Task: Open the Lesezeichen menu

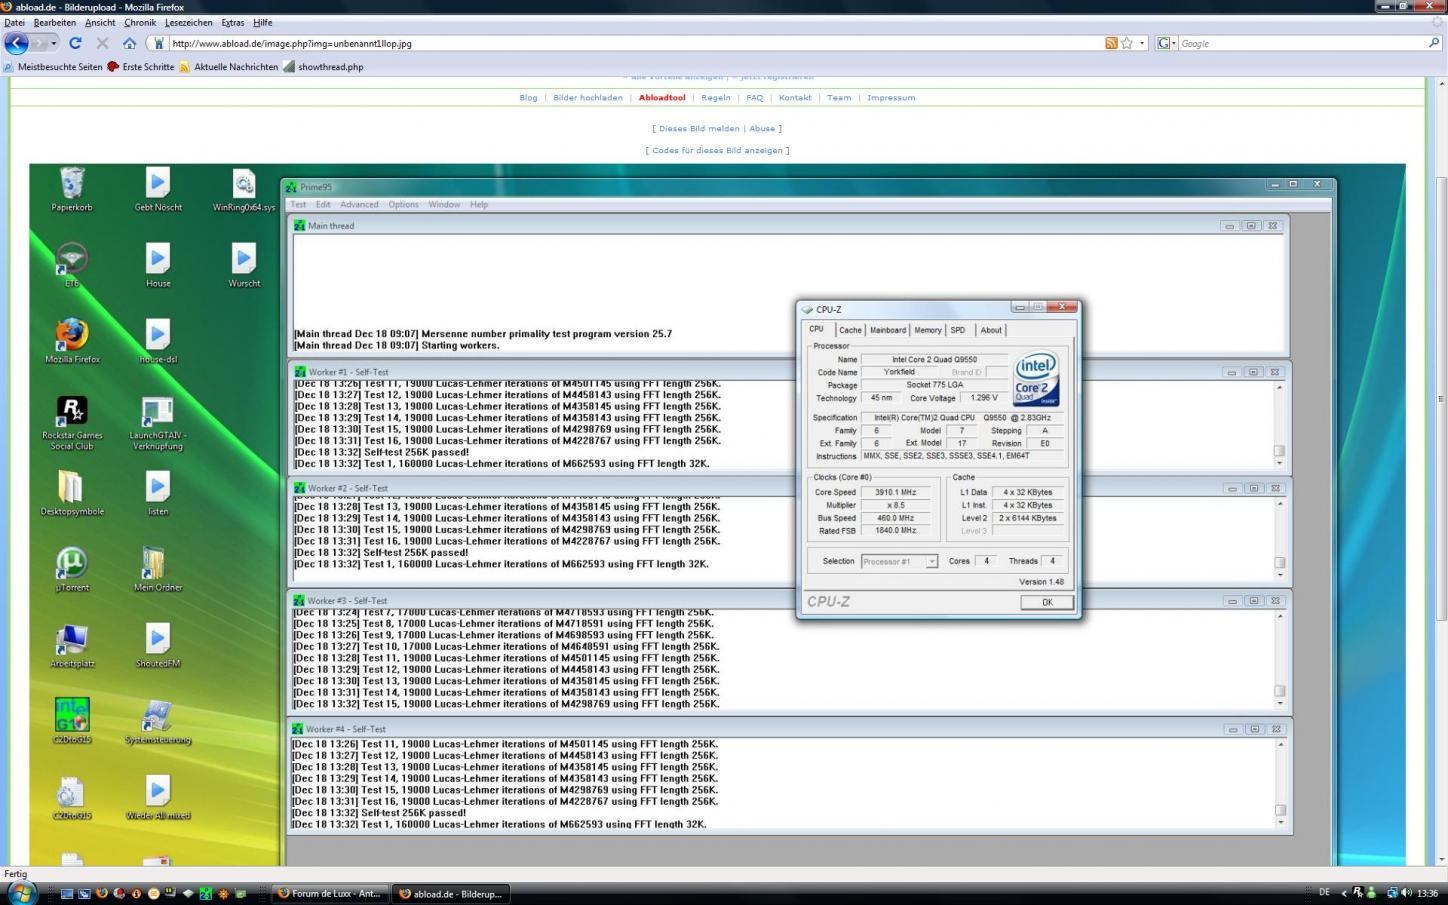Action: click(189, 22)
